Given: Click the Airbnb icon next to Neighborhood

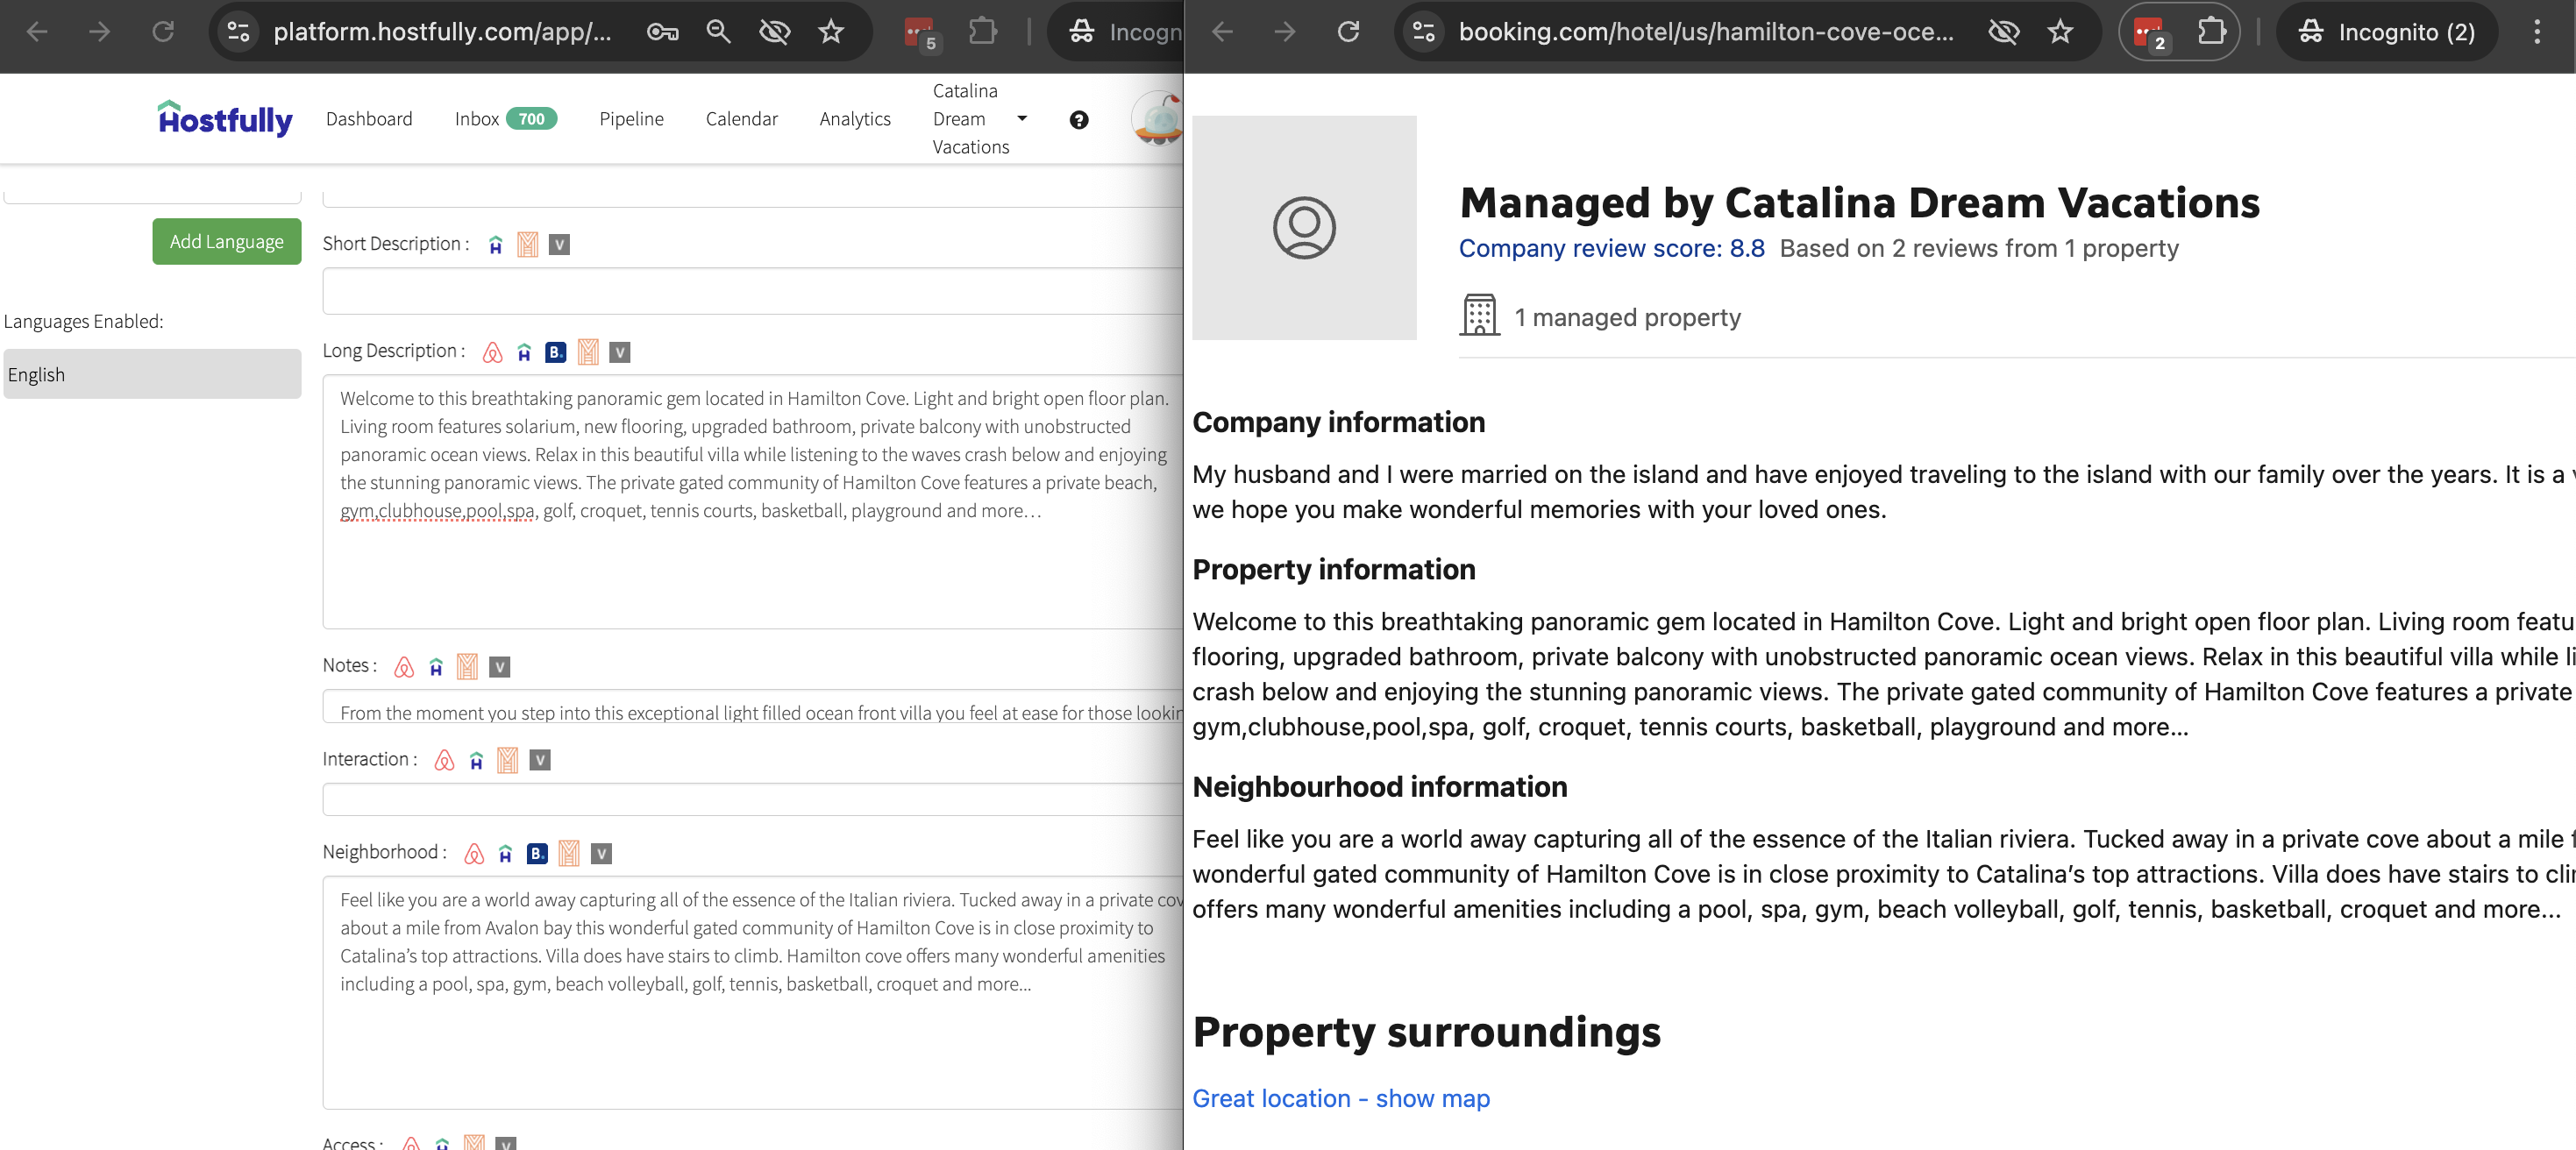Looking at the screenshot, I should coord(474,853).
